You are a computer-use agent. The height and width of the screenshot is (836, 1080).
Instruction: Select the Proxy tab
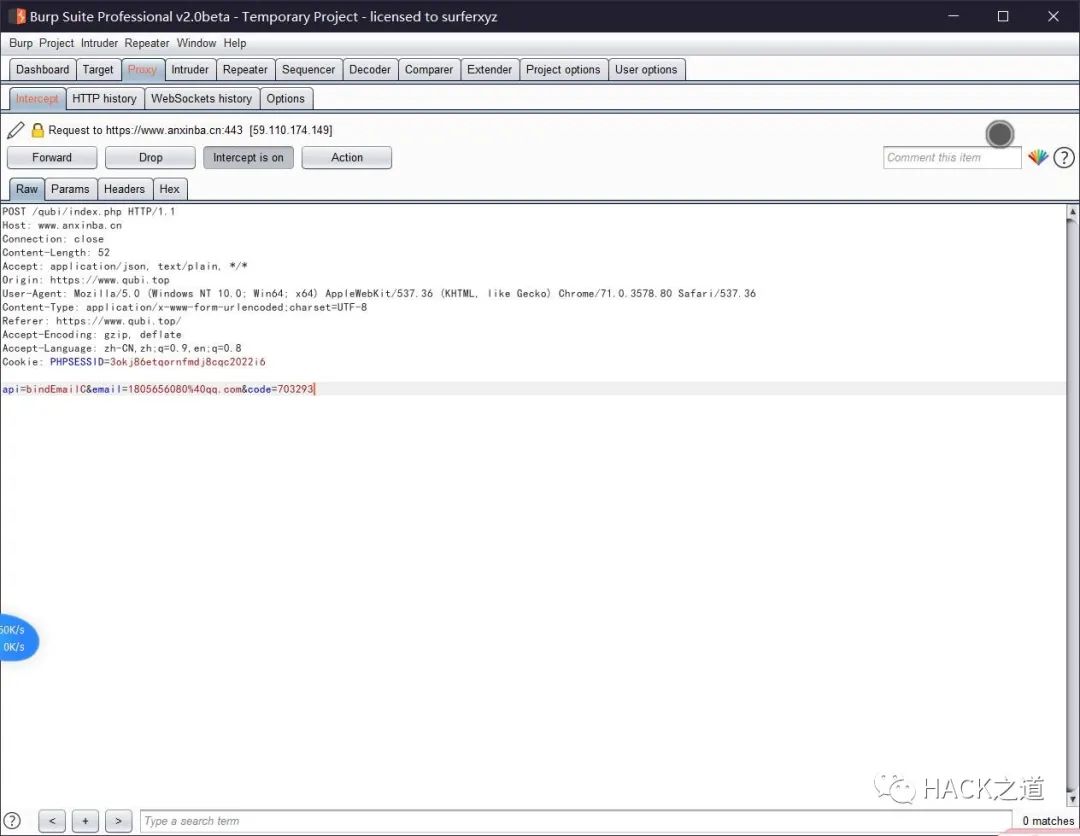click(143, 70)
